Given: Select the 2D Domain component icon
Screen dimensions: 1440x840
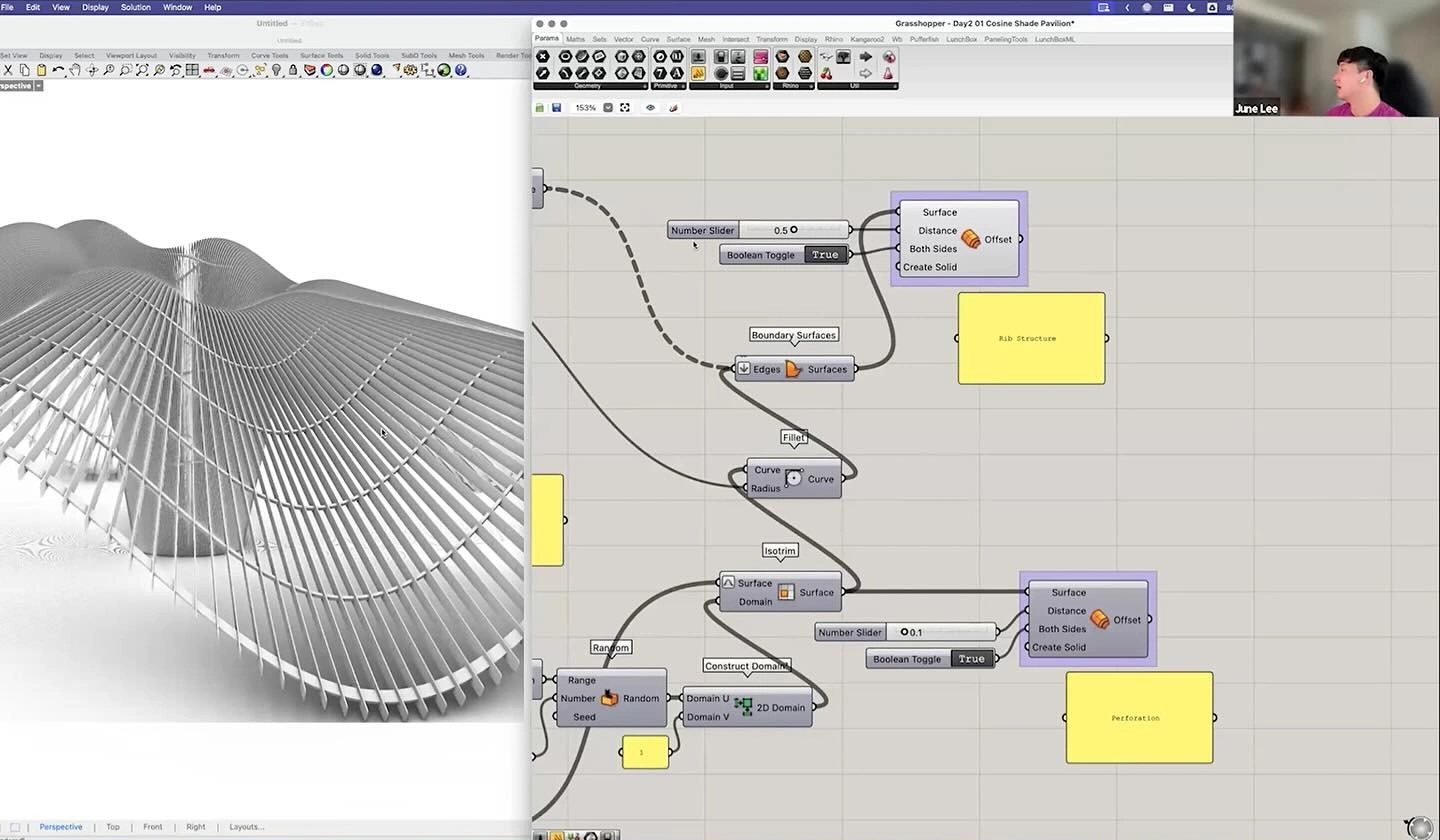Looking at the screenshot, I should [744, 707].
